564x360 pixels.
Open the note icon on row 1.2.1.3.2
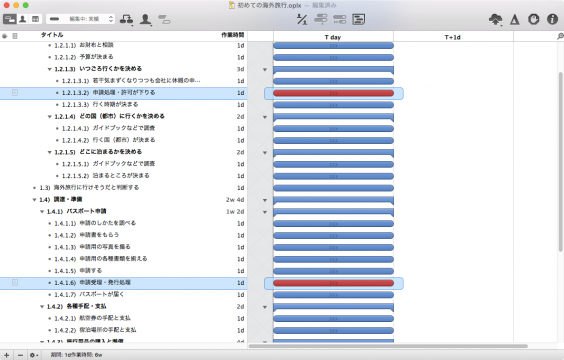15,92
